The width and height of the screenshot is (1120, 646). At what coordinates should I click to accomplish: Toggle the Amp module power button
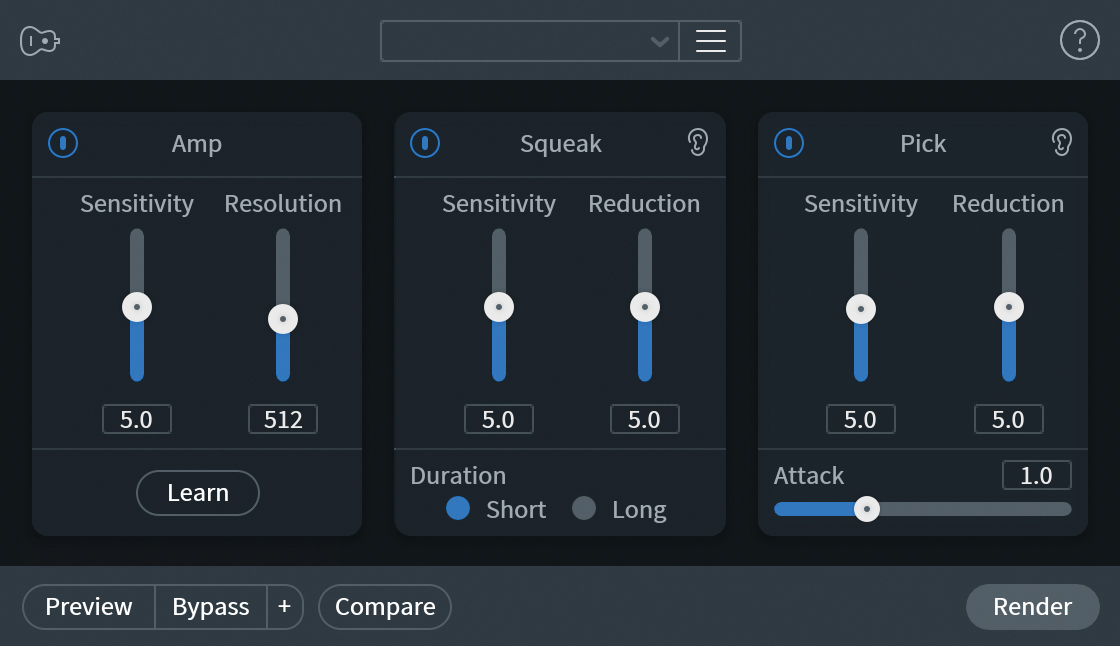click(63, 143)
